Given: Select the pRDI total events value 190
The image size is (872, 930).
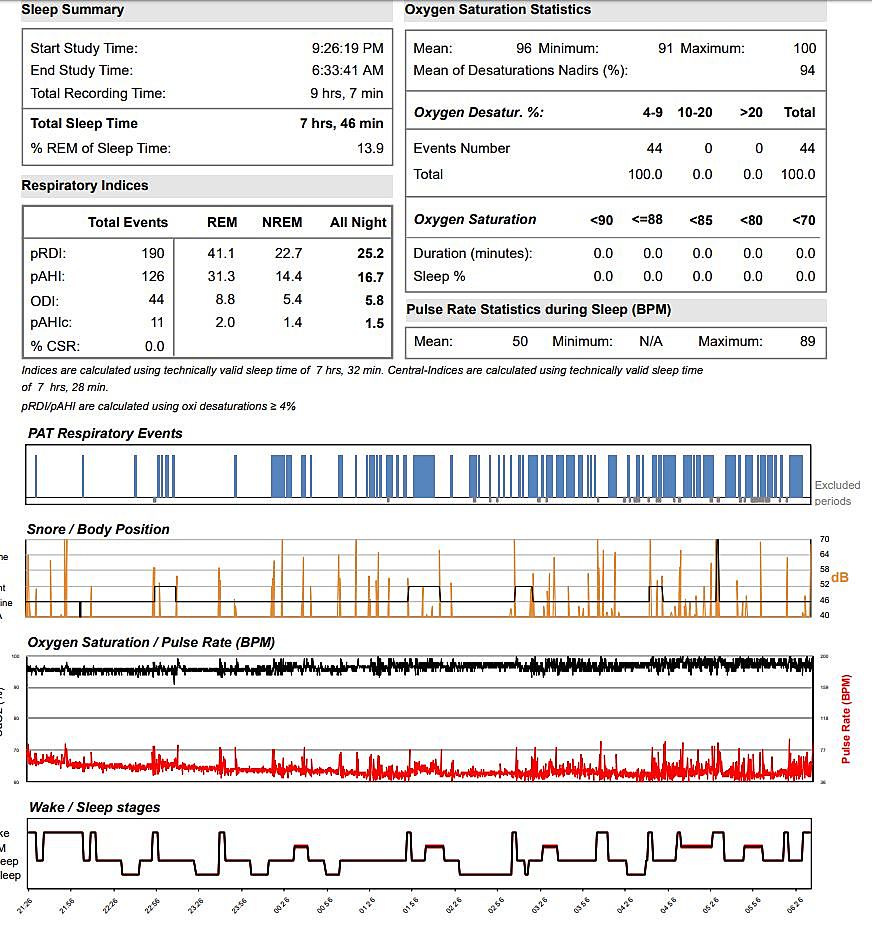Looking at the screenshot, I should click(x=152, y=253).
